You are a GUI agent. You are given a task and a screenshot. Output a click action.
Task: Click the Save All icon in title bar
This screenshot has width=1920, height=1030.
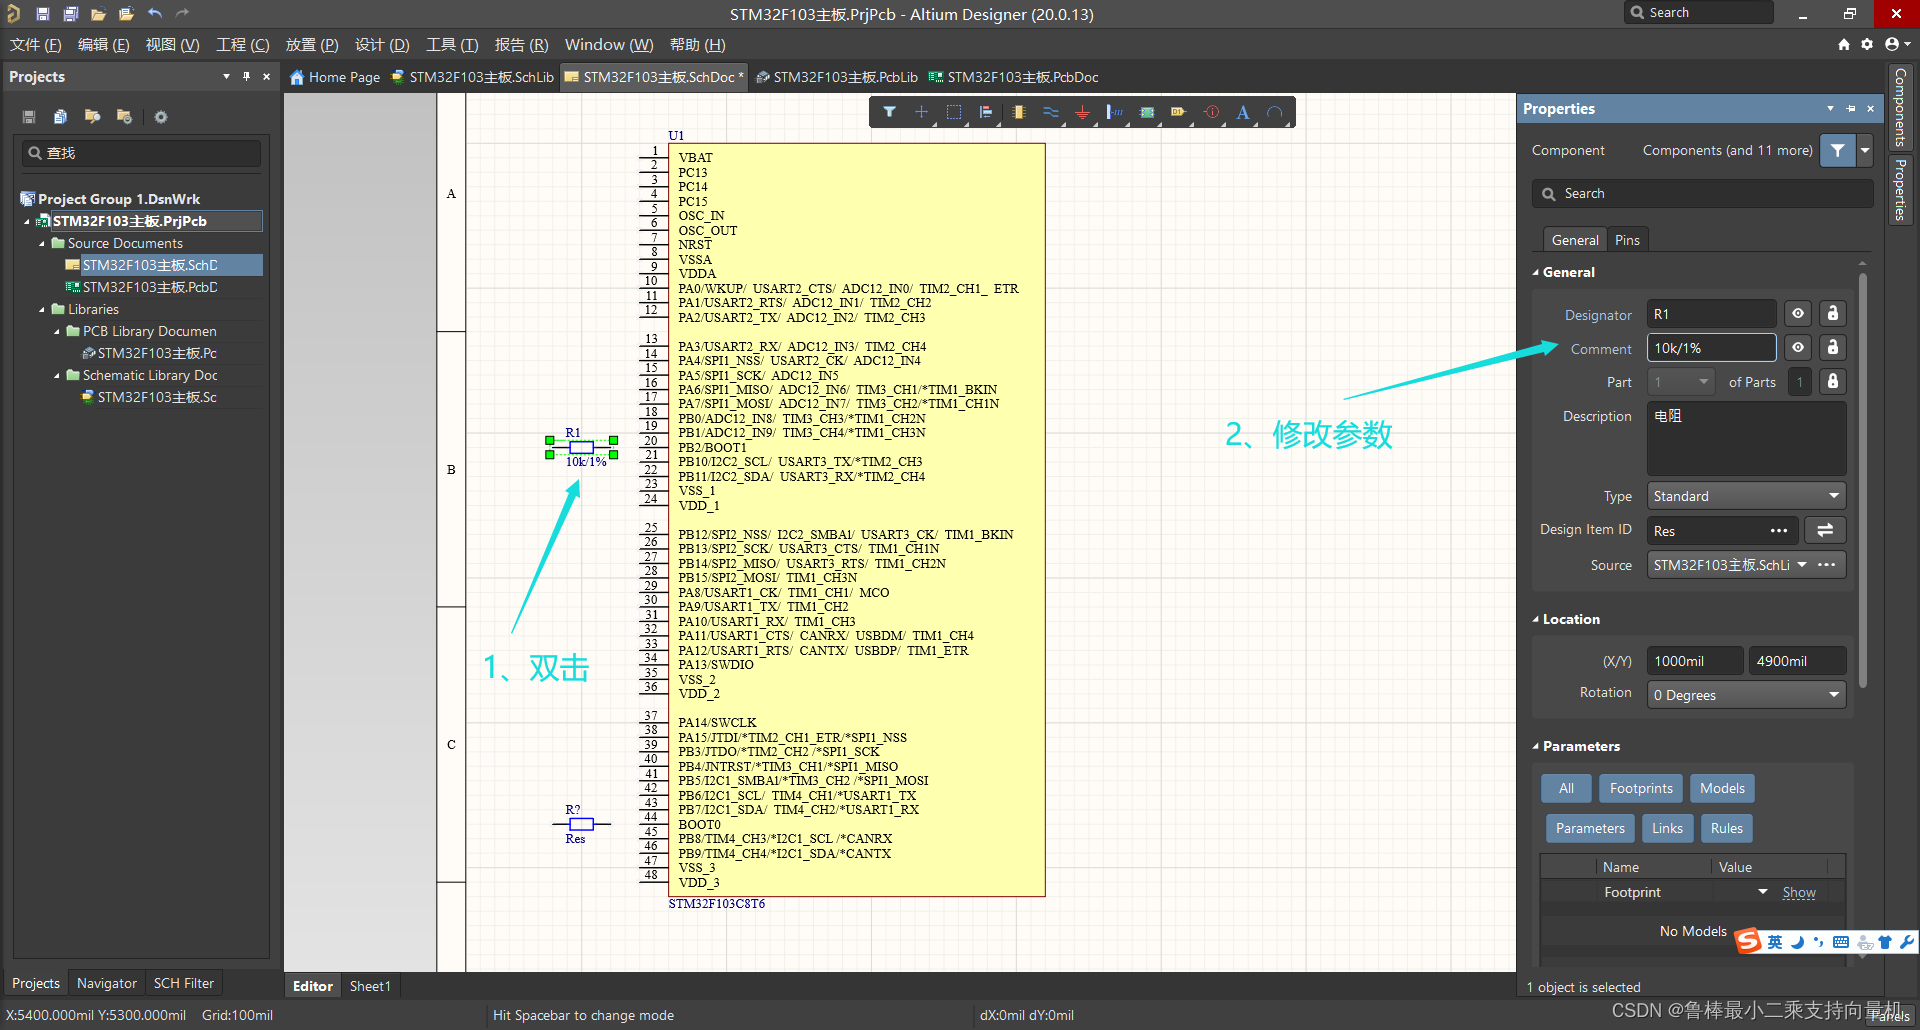point(71,14)
